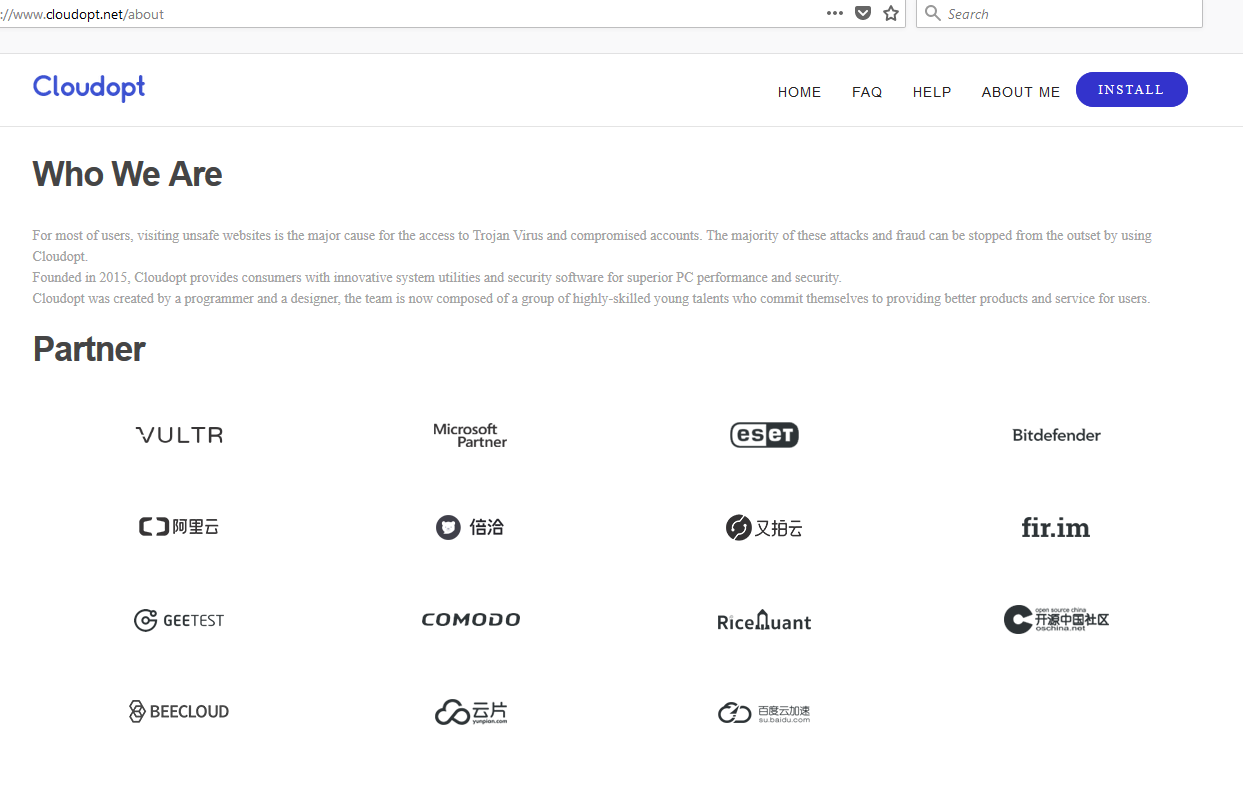Viewport: 1243px width, 806px height.
Task: Go to the HOME page
Action: tap(799, 92)
